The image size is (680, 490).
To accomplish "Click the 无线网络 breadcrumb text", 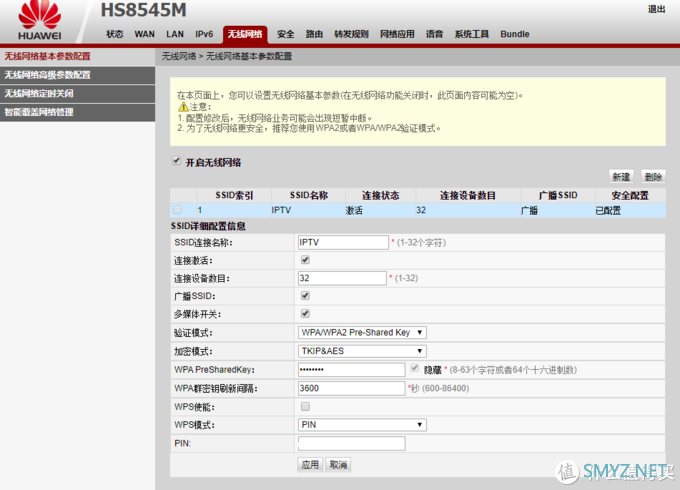I will tap(179, 56).
